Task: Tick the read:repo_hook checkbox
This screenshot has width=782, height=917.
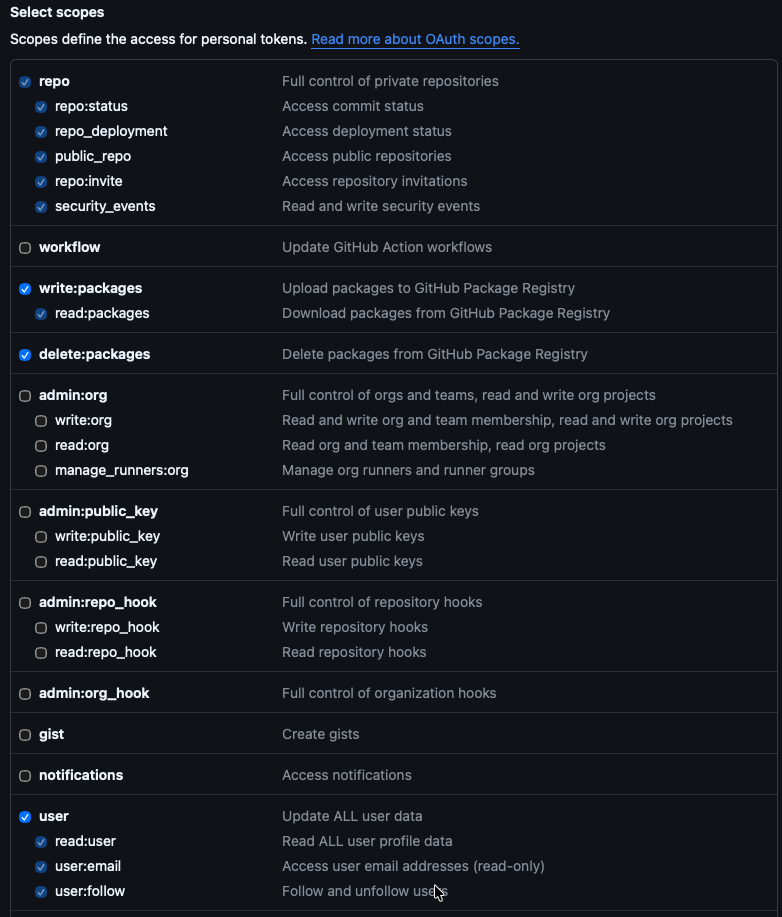Action: [x=41, y=653]
